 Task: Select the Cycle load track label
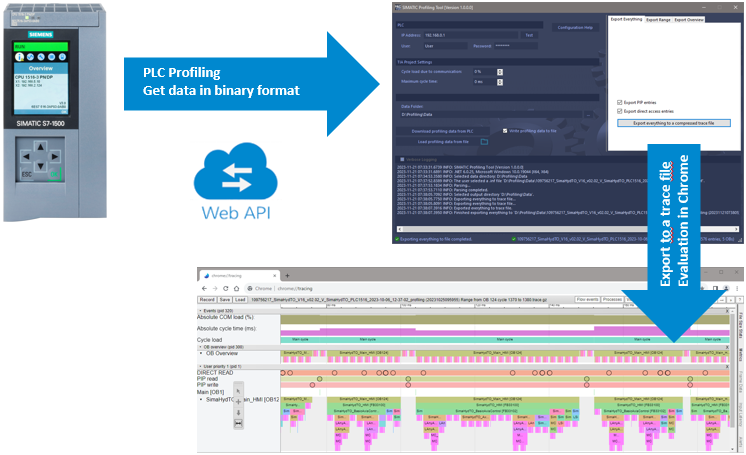209,340
